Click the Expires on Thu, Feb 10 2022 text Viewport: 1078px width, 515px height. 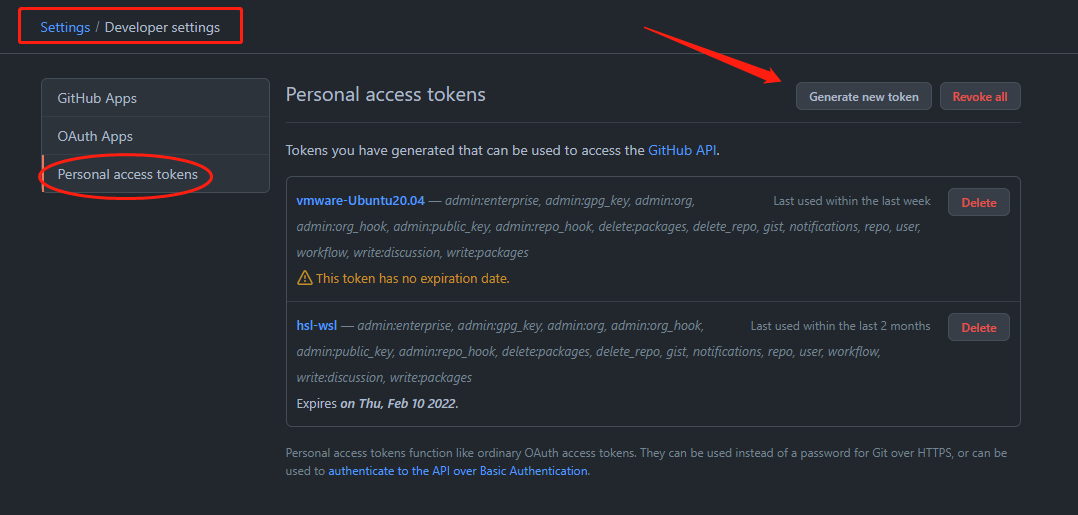377,404
